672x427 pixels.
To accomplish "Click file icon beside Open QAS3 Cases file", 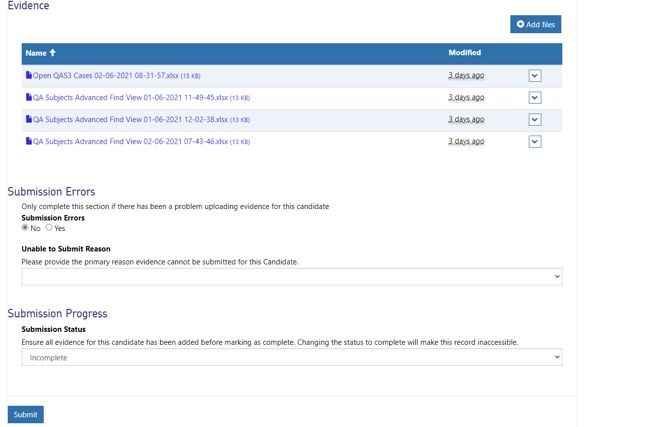I will [x=29, y=75].
